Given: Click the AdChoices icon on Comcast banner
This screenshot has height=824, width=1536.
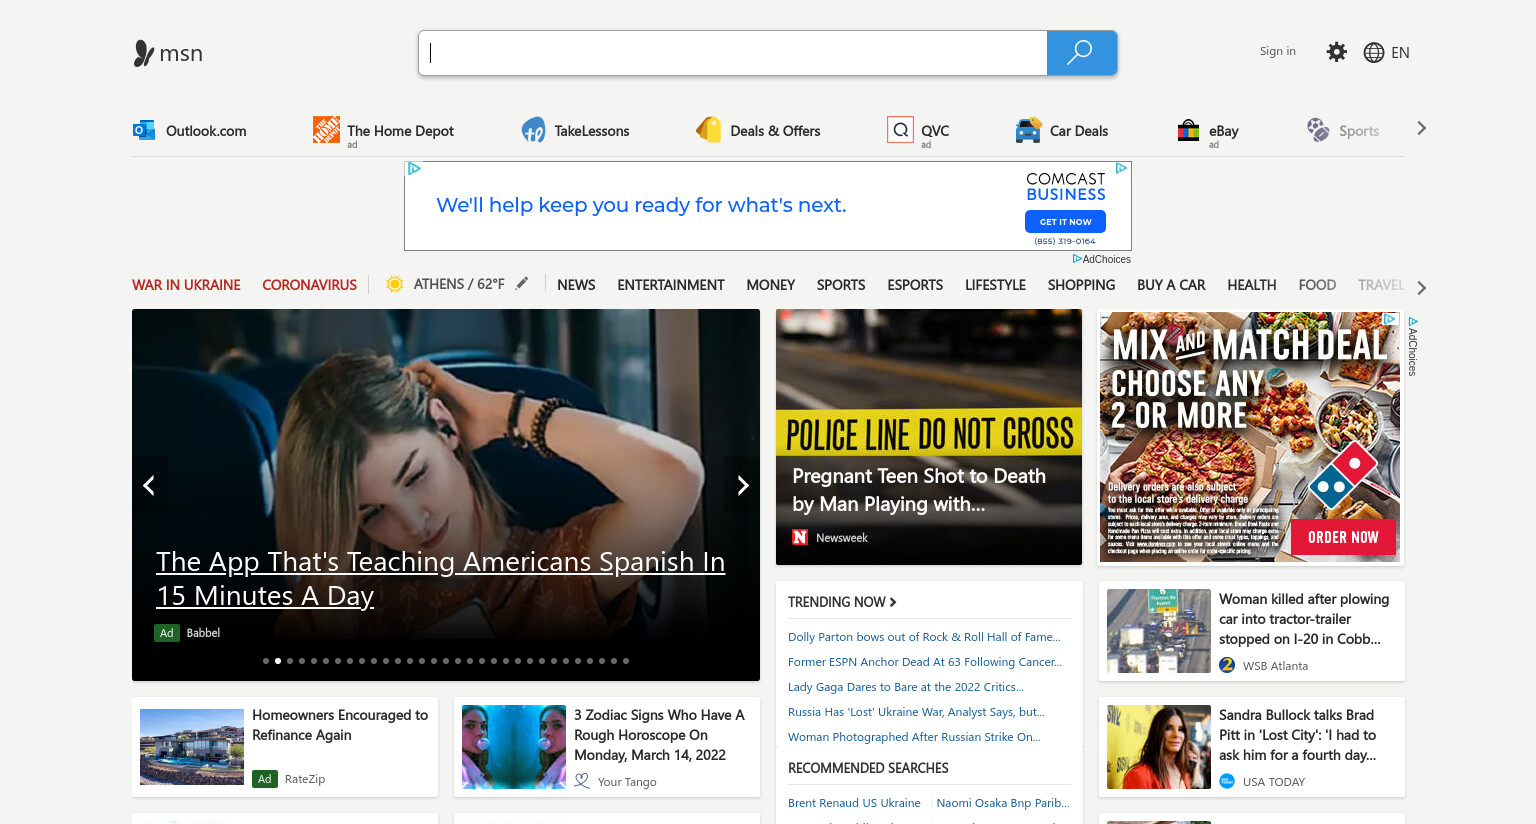Looking at the screenshot, I should (x=1122, y=168).
